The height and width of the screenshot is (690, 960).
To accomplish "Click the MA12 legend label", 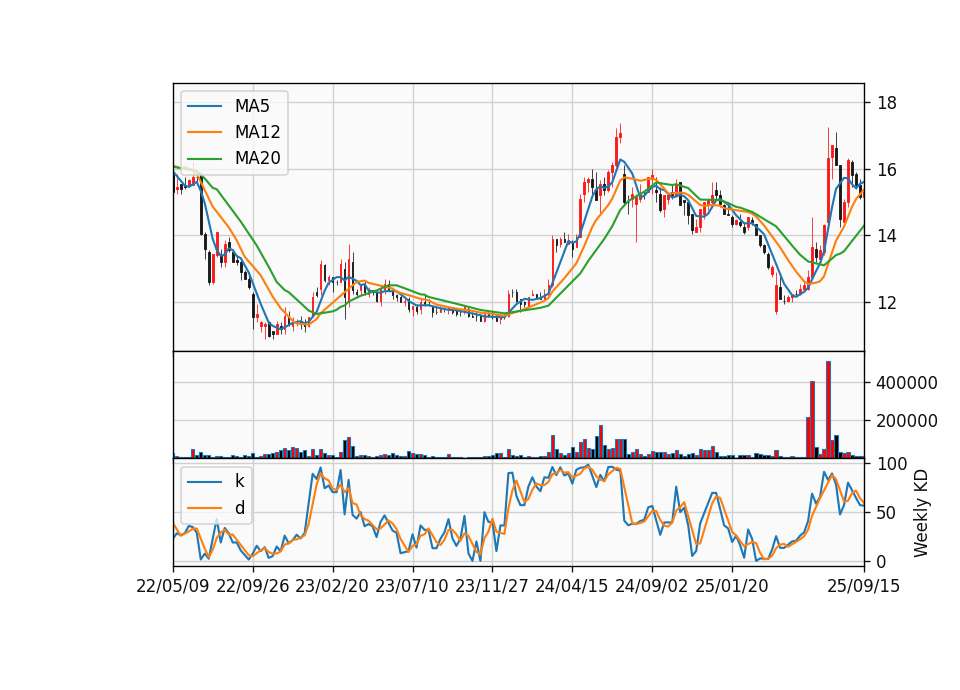I will (257, 132).
